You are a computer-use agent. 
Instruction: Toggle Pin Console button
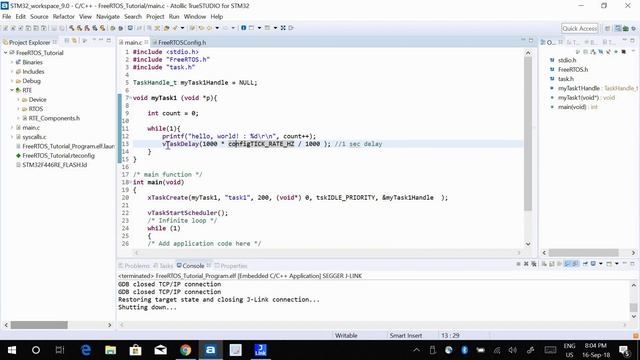point(585,264)
